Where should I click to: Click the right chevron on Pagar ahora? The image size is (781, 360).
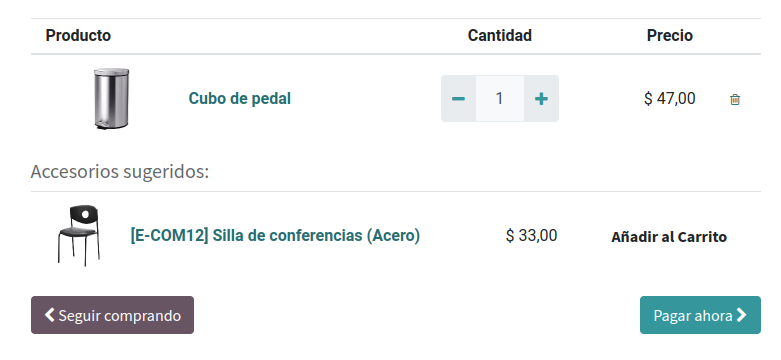click(x=742, y=315)
